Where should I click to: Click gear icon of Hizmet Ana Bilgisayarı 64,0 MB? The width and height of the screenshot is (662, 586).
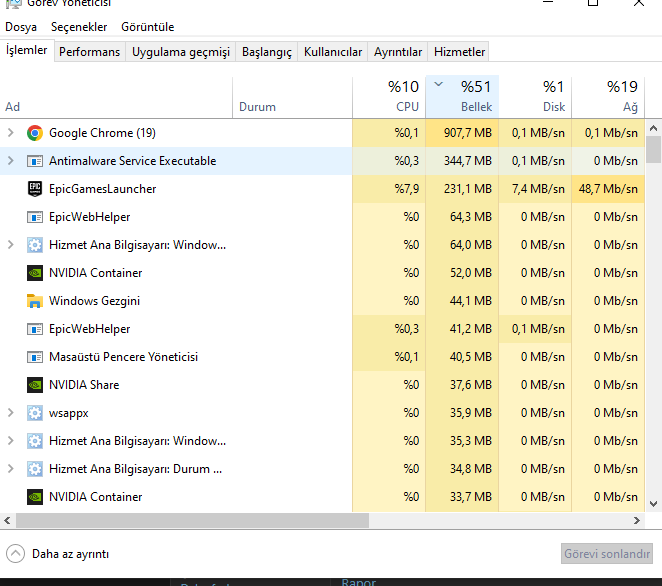(x=35, y=245)
